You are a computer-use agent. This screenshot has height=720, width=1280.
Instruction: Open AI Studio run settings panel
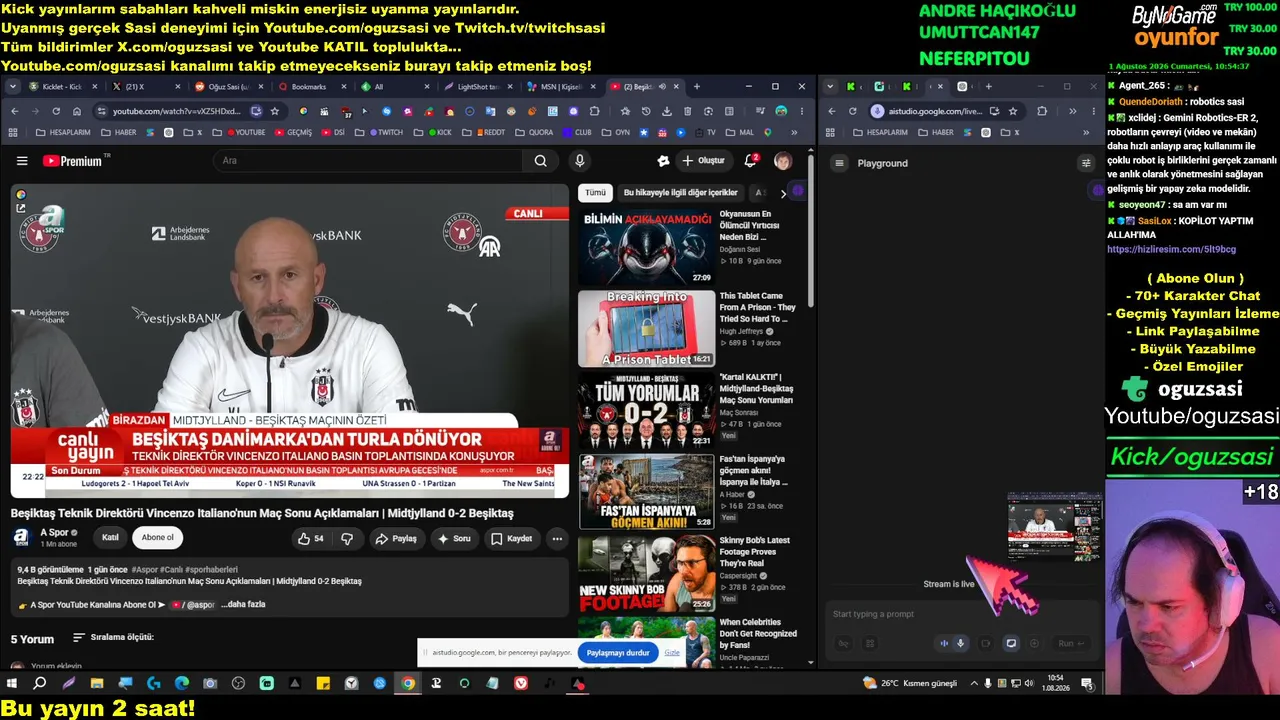pos(1086,163)
